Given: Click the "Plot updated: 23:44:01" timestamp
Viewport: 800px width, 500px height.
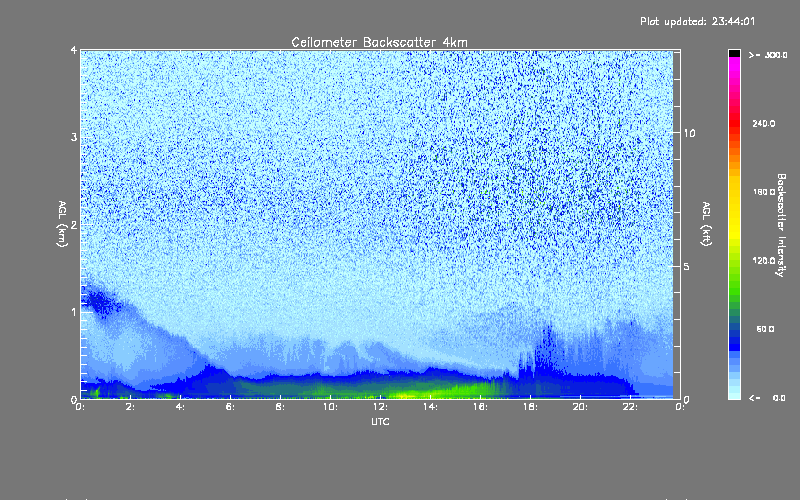Looking at the screenshot, I should (697, 21).
